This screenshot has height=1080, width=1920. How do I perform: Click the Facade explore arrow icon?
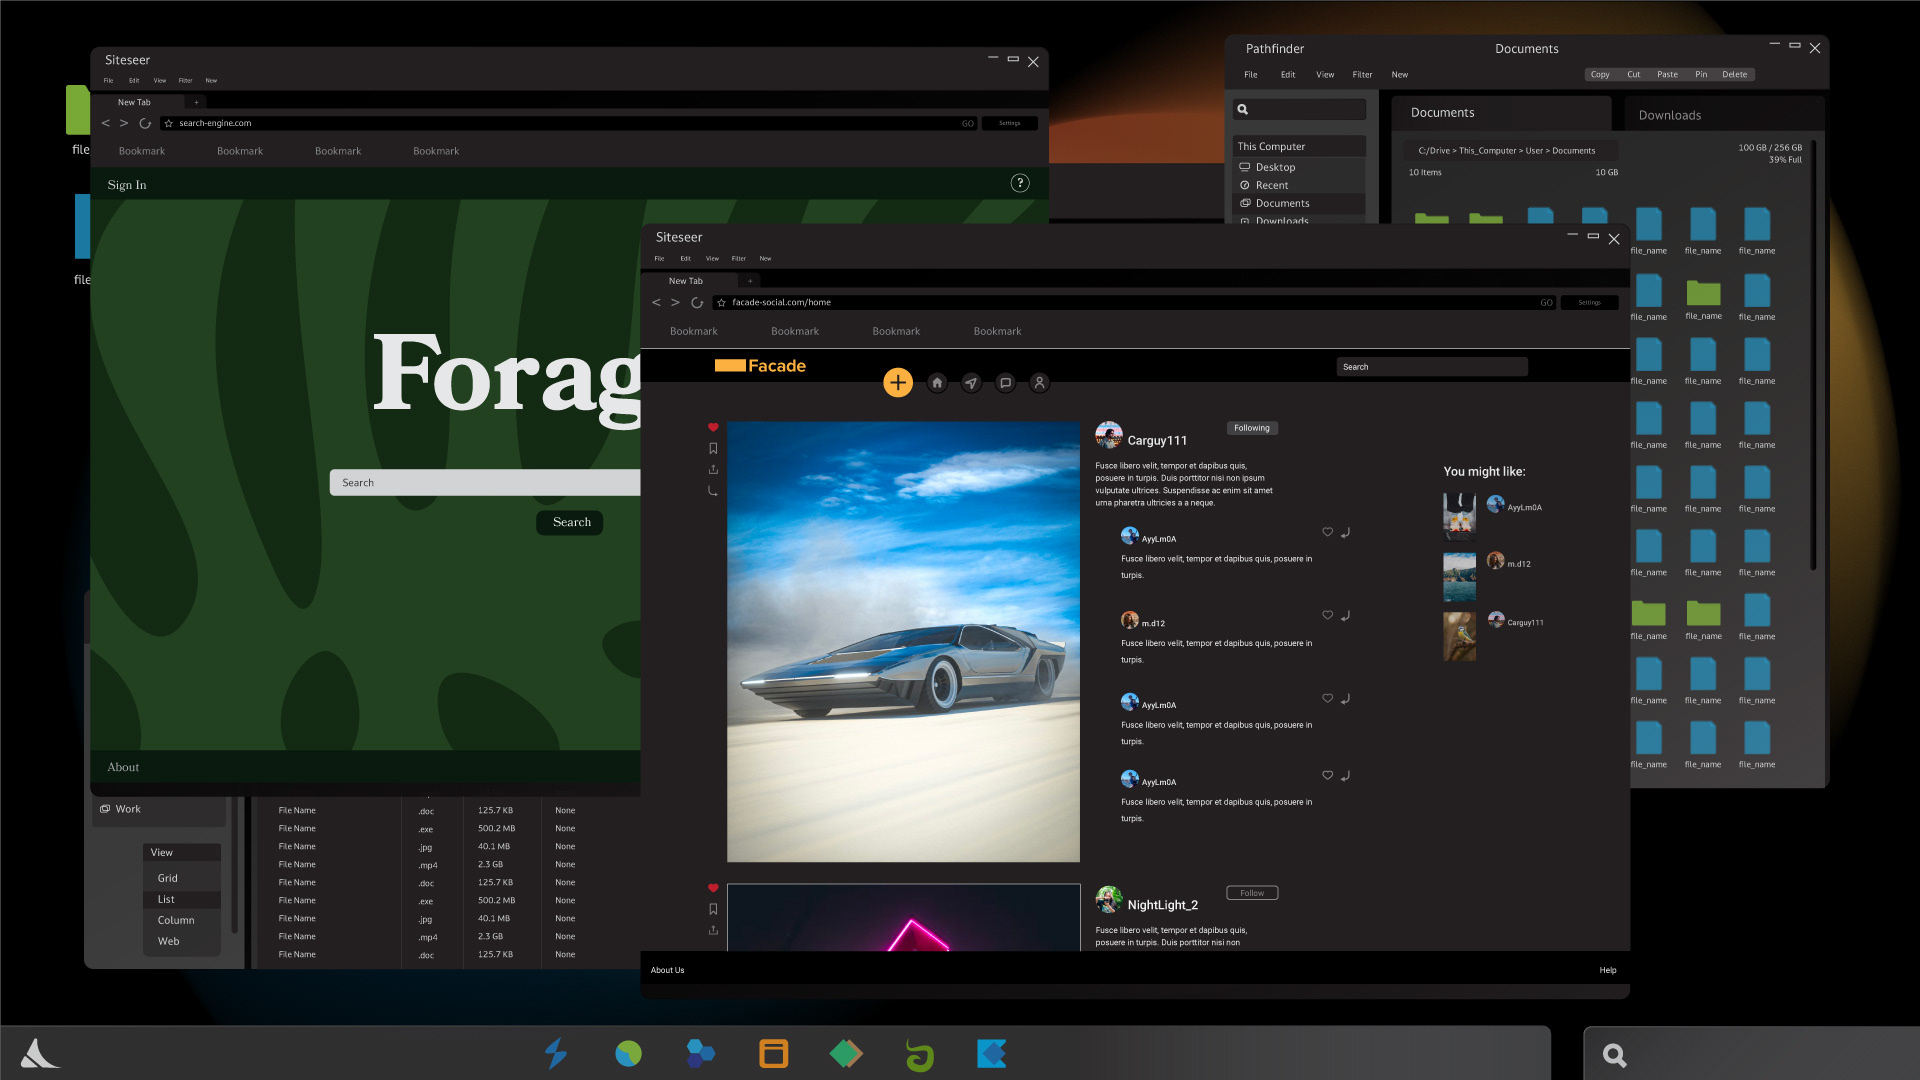971,382
